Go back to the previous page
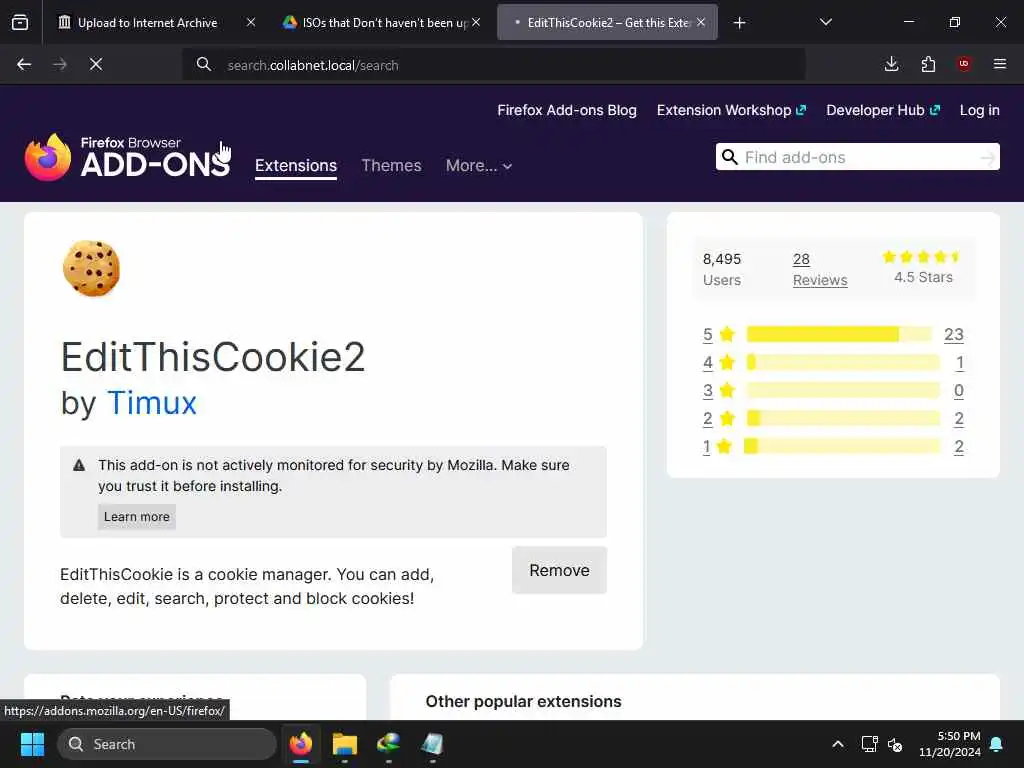 point(24,64)
